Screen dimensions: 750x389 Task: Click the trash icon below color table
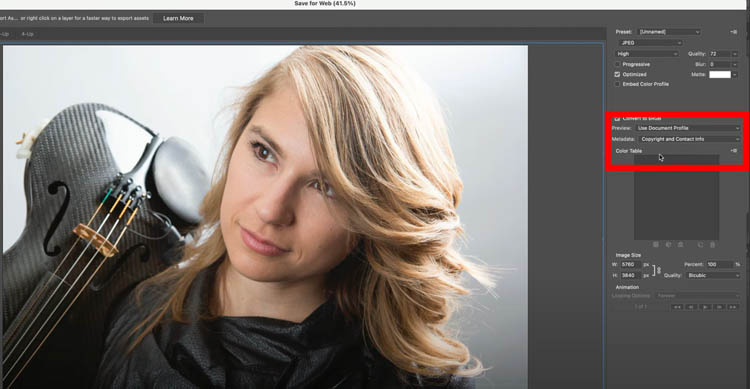click(712, 245)
